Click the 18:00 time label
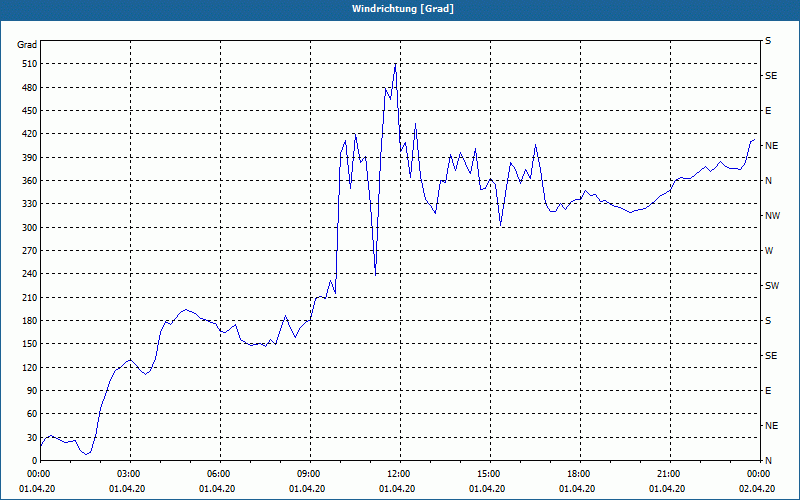Viewport: 800px width, 500px height. [x=580, y=474]
